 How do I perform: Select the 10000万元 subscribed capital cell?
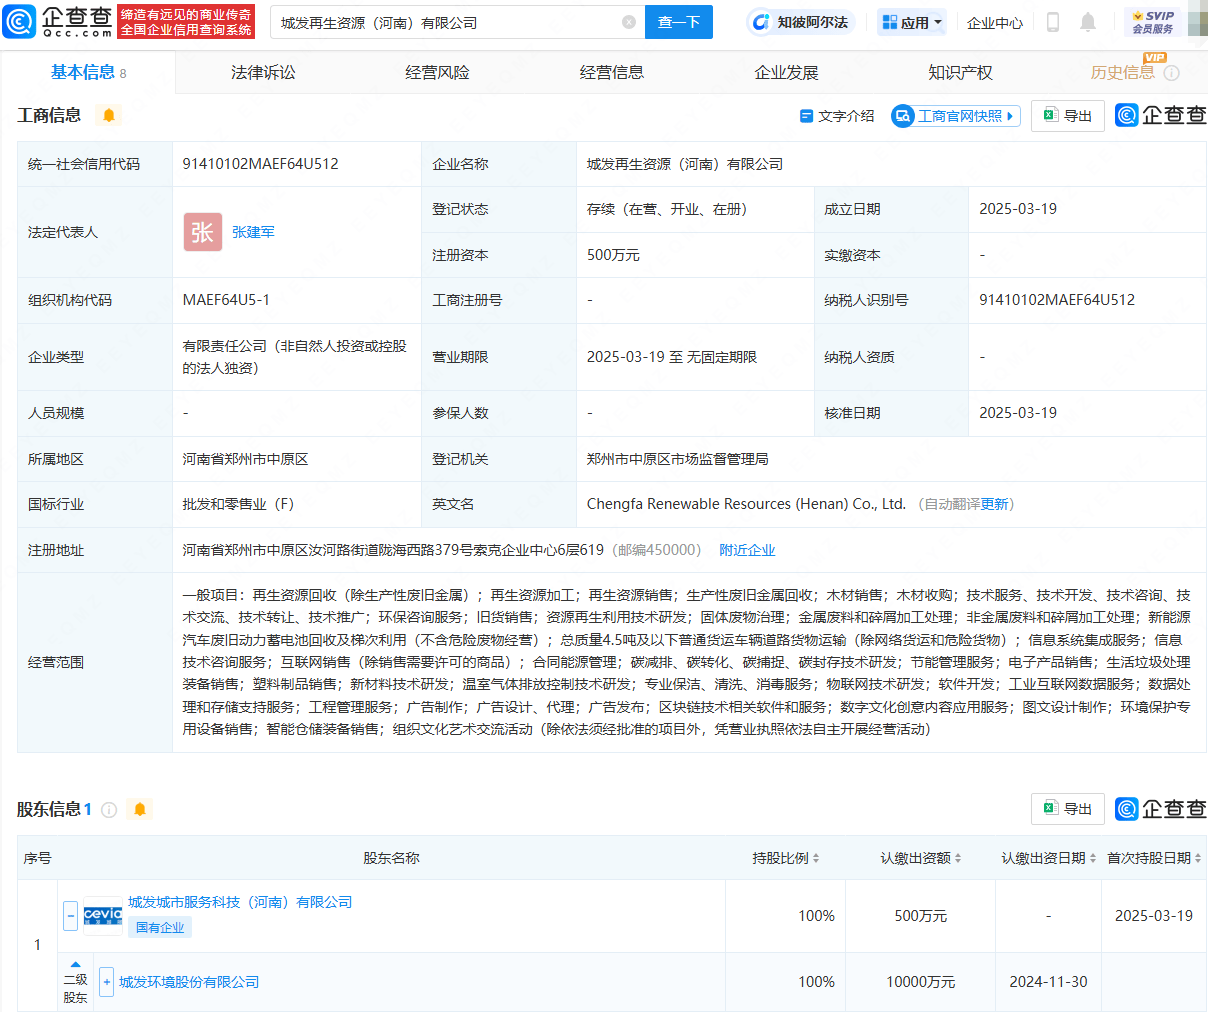920,982
